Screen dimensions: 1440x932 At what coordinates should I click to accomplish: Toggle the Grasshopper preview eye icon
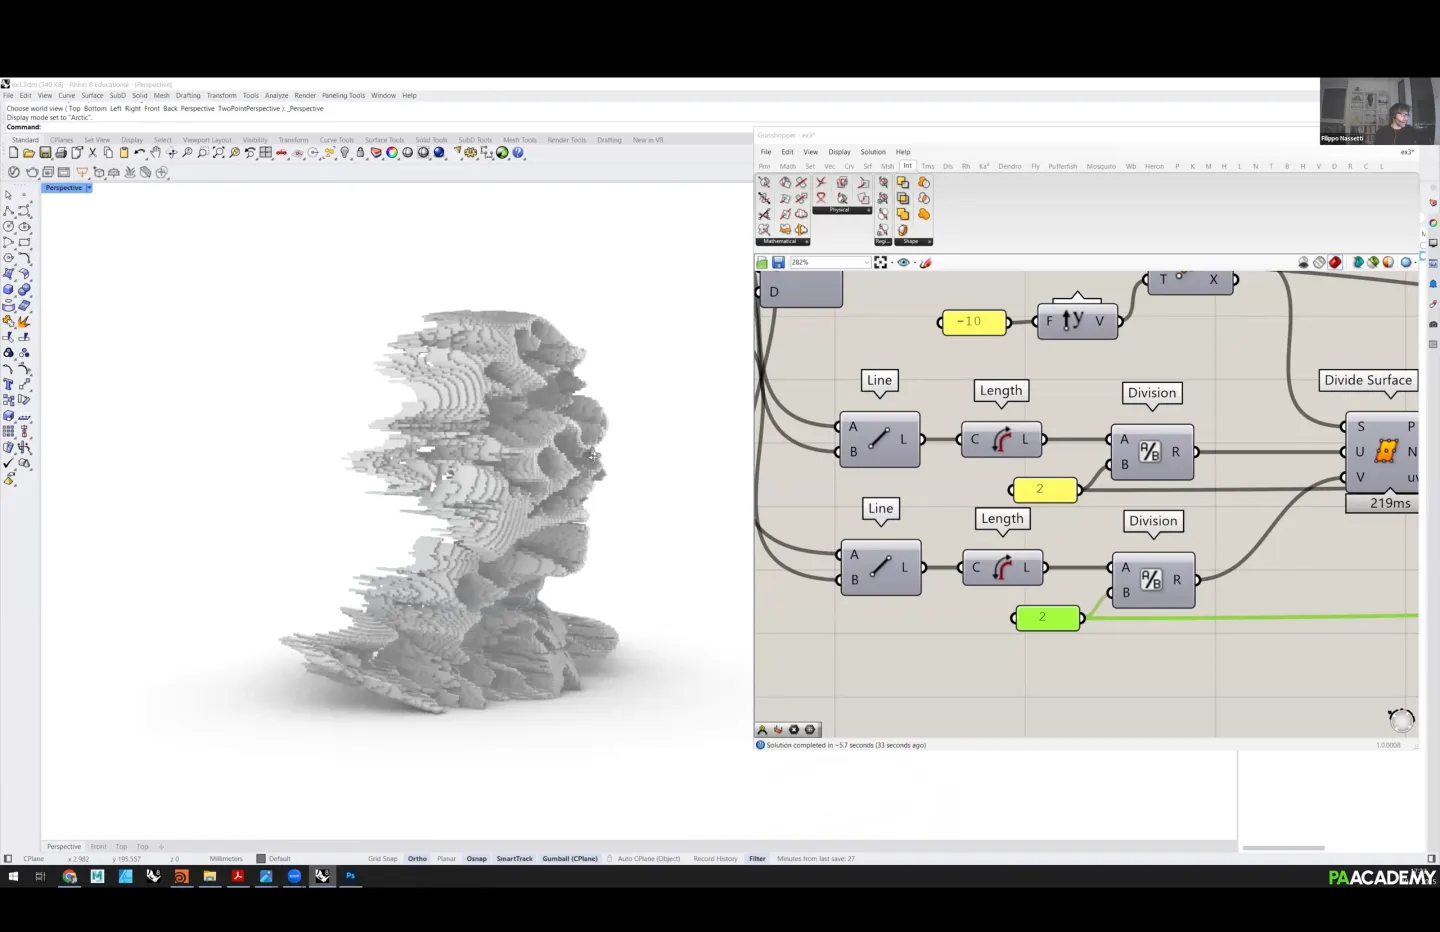pyautogui.click(x=903, y=263)
